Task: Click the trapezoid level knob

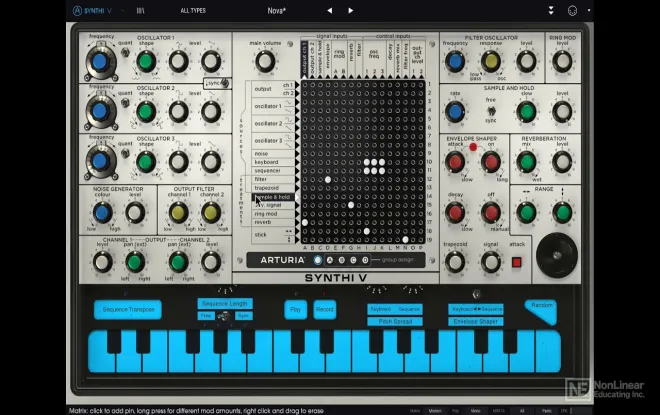Action: tap(455, 262)
